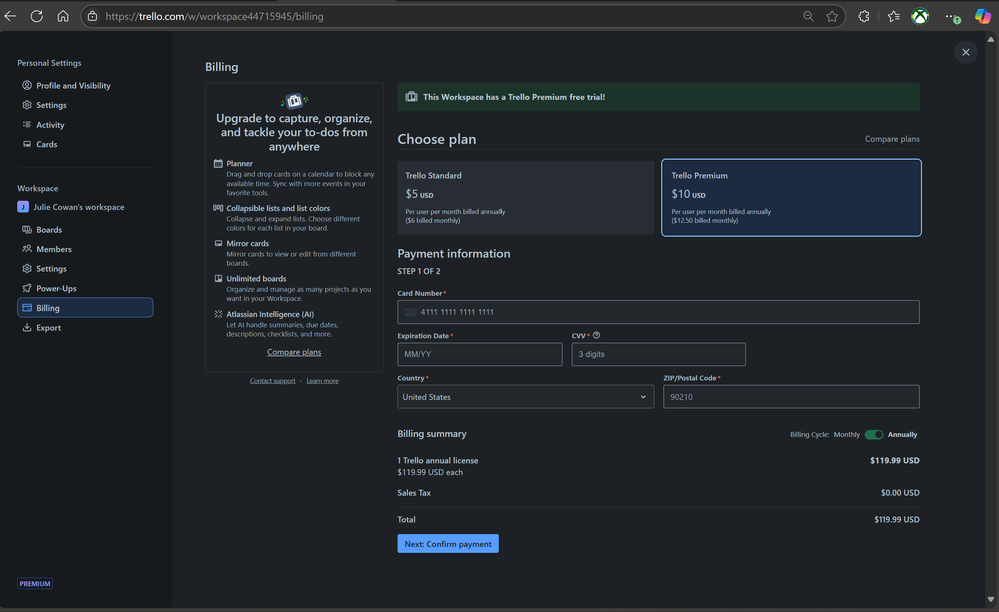Click the CVV input field
999x612 pixels.
[658, 354]
